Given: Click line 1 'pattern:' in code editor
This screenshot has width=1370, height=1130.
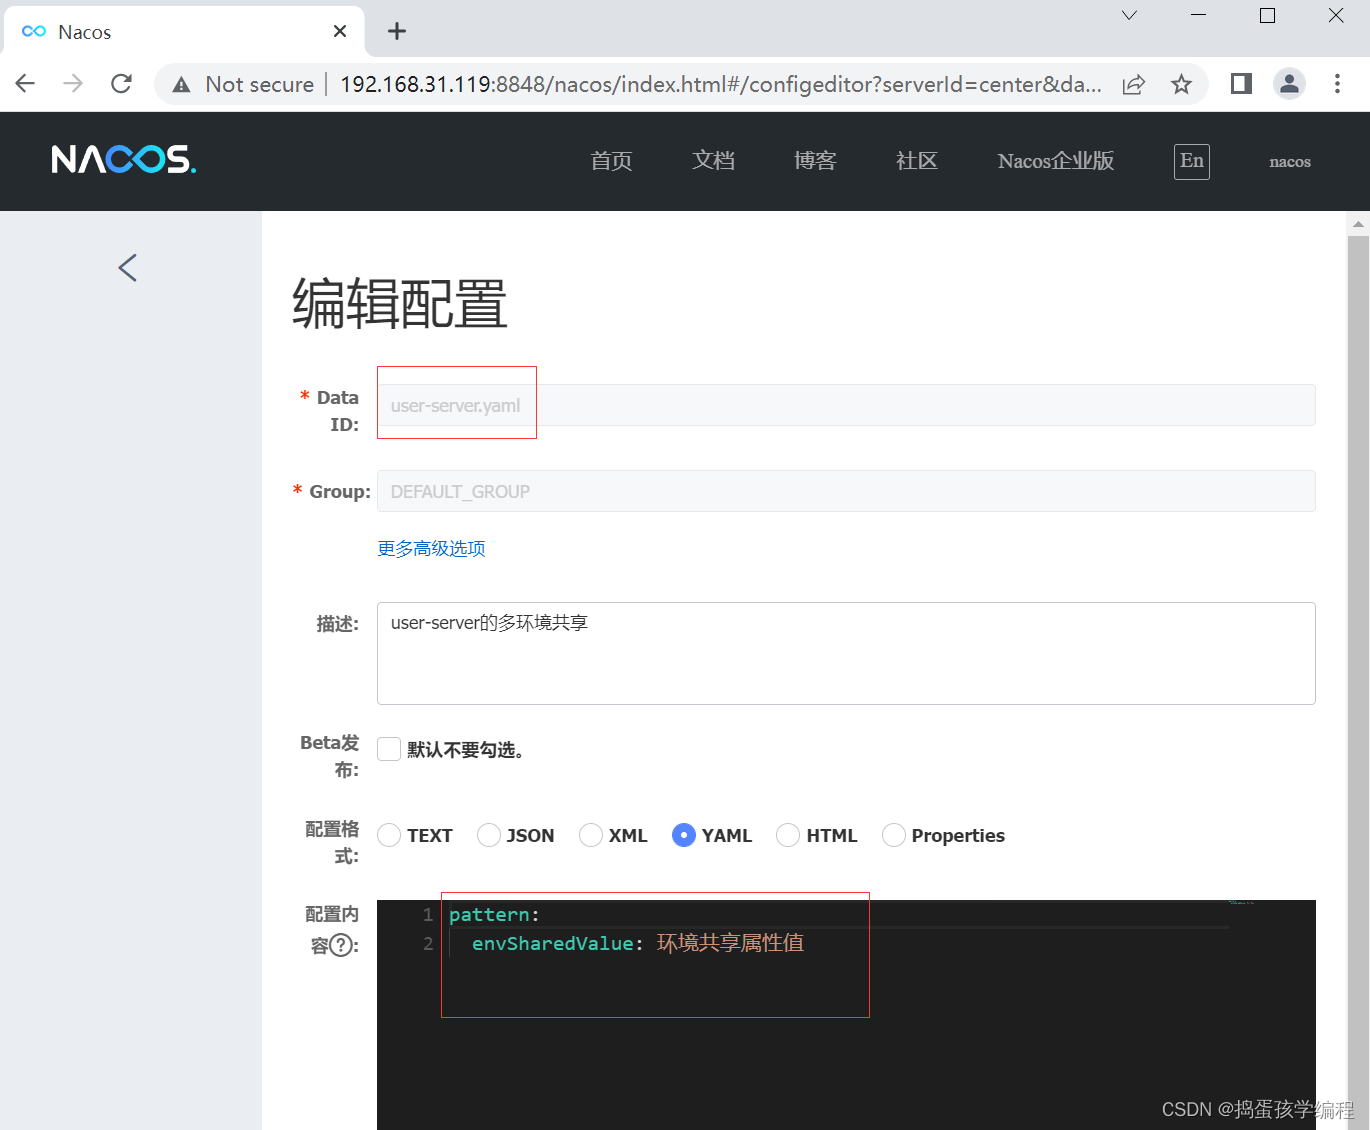Looking at the screenshot, I should (494, 915).
